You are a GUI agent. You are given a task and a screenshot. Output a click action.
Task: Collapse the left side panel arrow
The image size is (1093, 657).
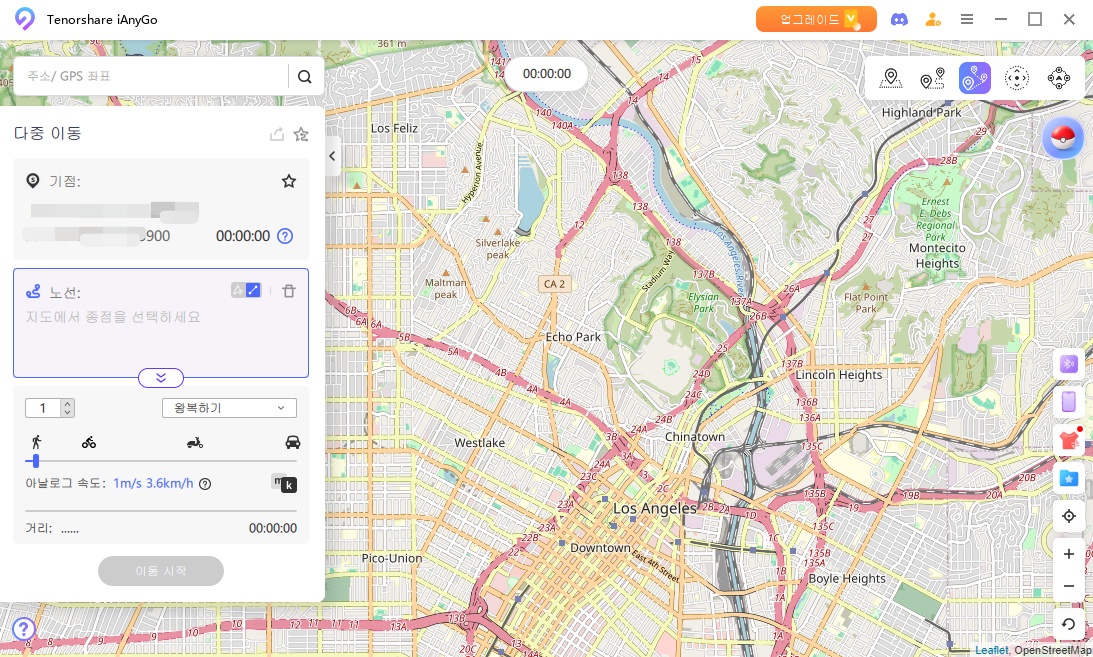click(333, 156)
